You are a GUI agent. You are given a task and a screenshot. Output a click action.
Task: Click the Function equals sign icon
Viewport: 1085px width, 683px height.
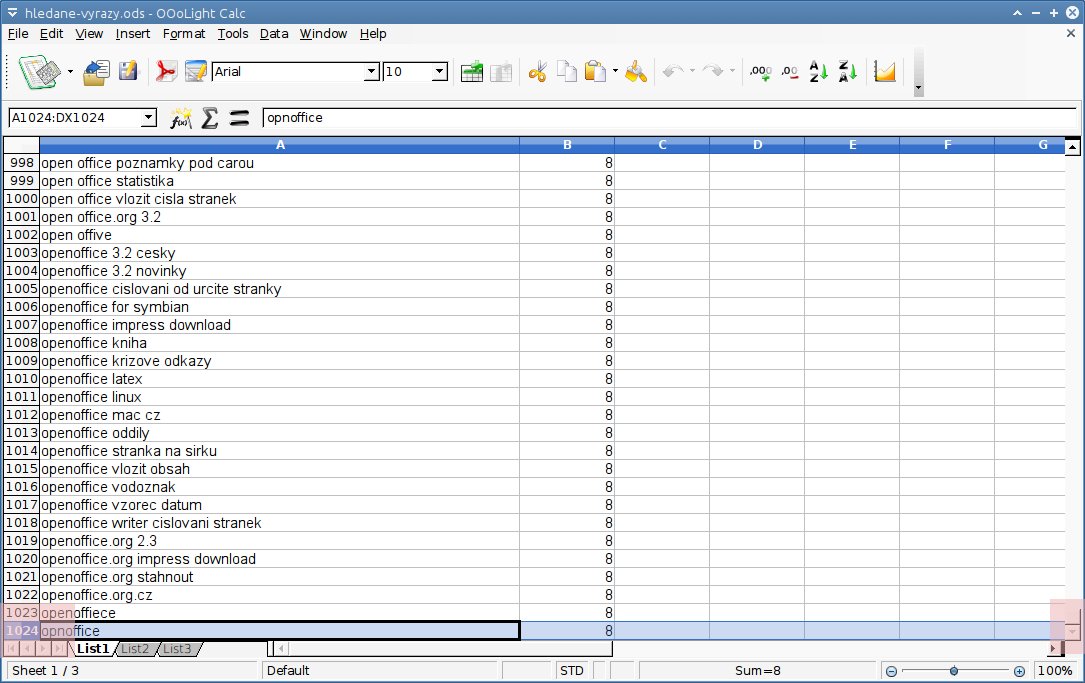click(x=239, y=118)
